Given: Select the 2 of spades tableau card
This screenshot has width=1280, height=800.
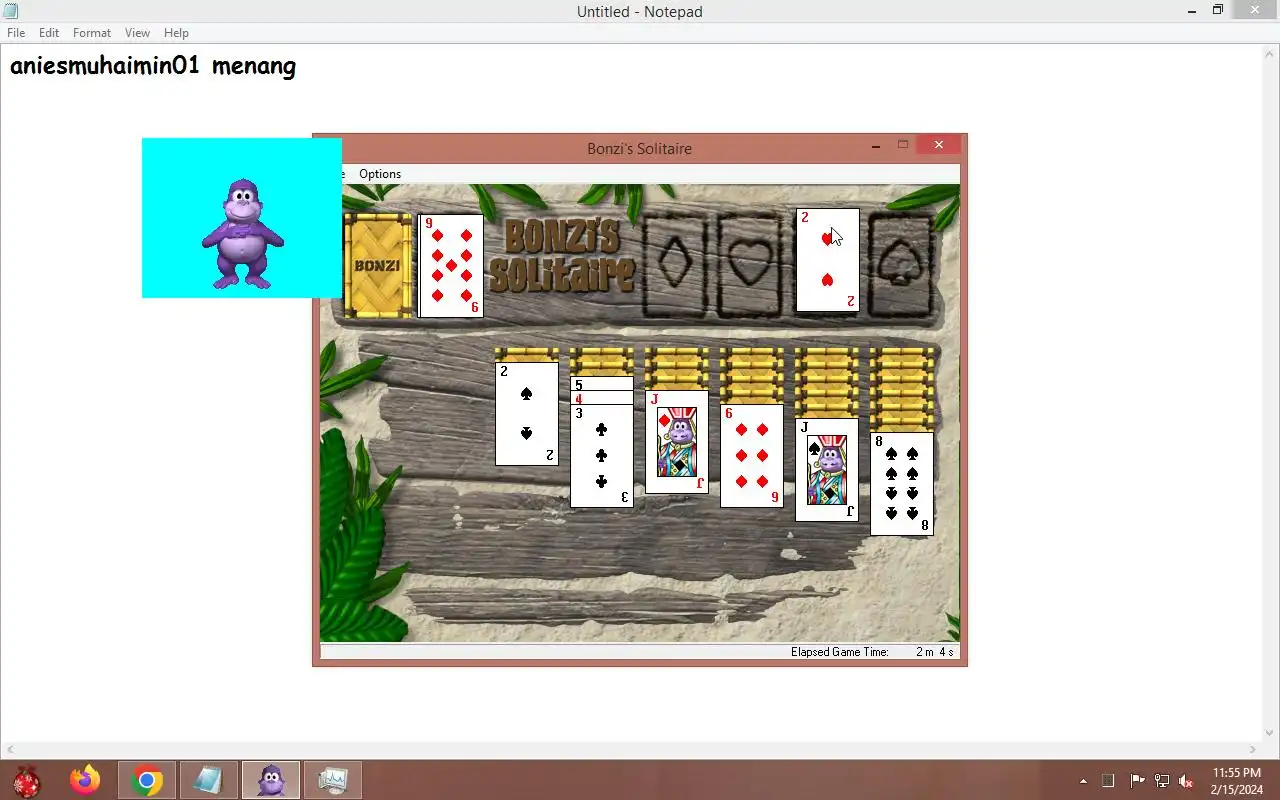Looking at the screenshot, I should [x=527, y=414].
